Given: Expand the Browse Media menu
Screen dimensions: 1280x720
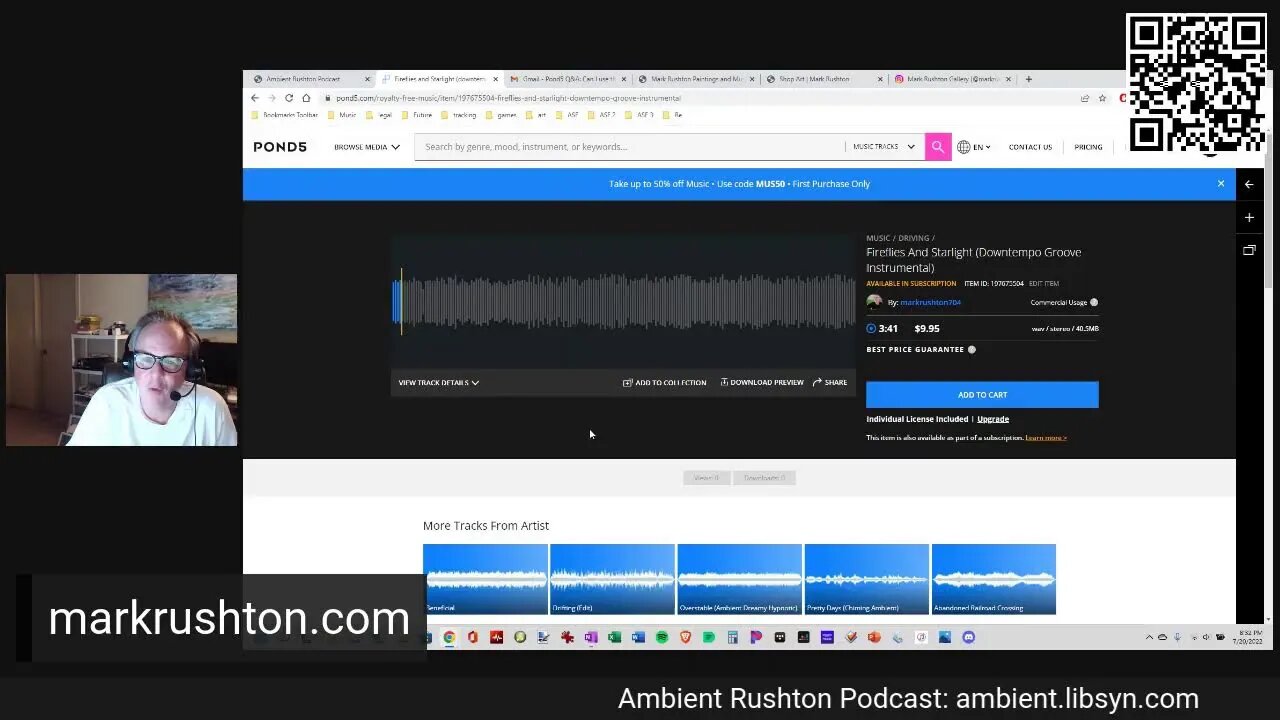Looking at the screenshot, I should pos(367,147).
